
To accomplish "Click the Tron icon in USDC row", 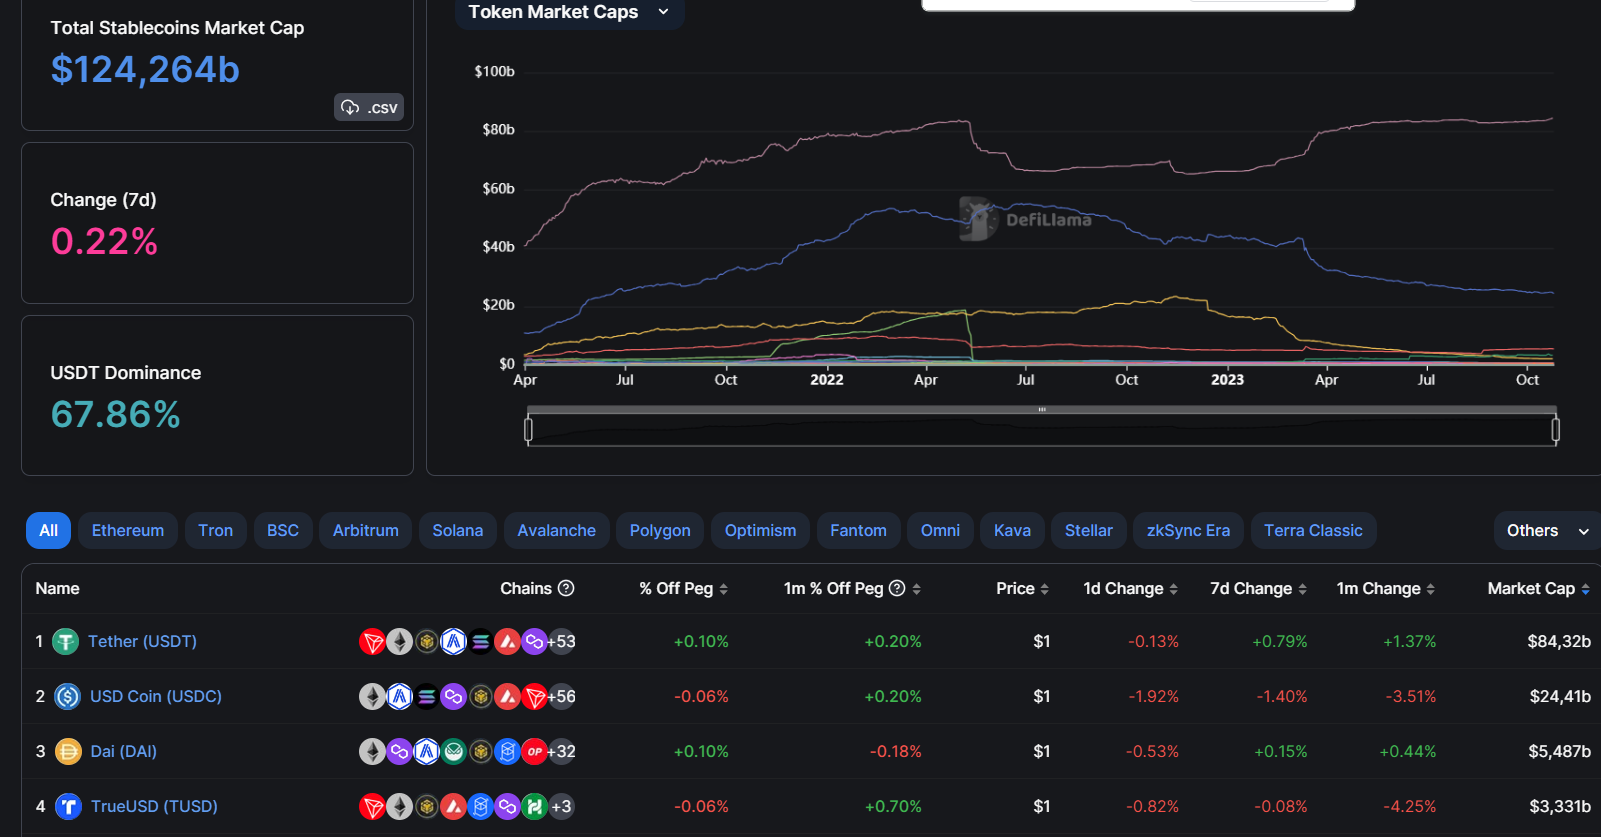I will [534, 697].
